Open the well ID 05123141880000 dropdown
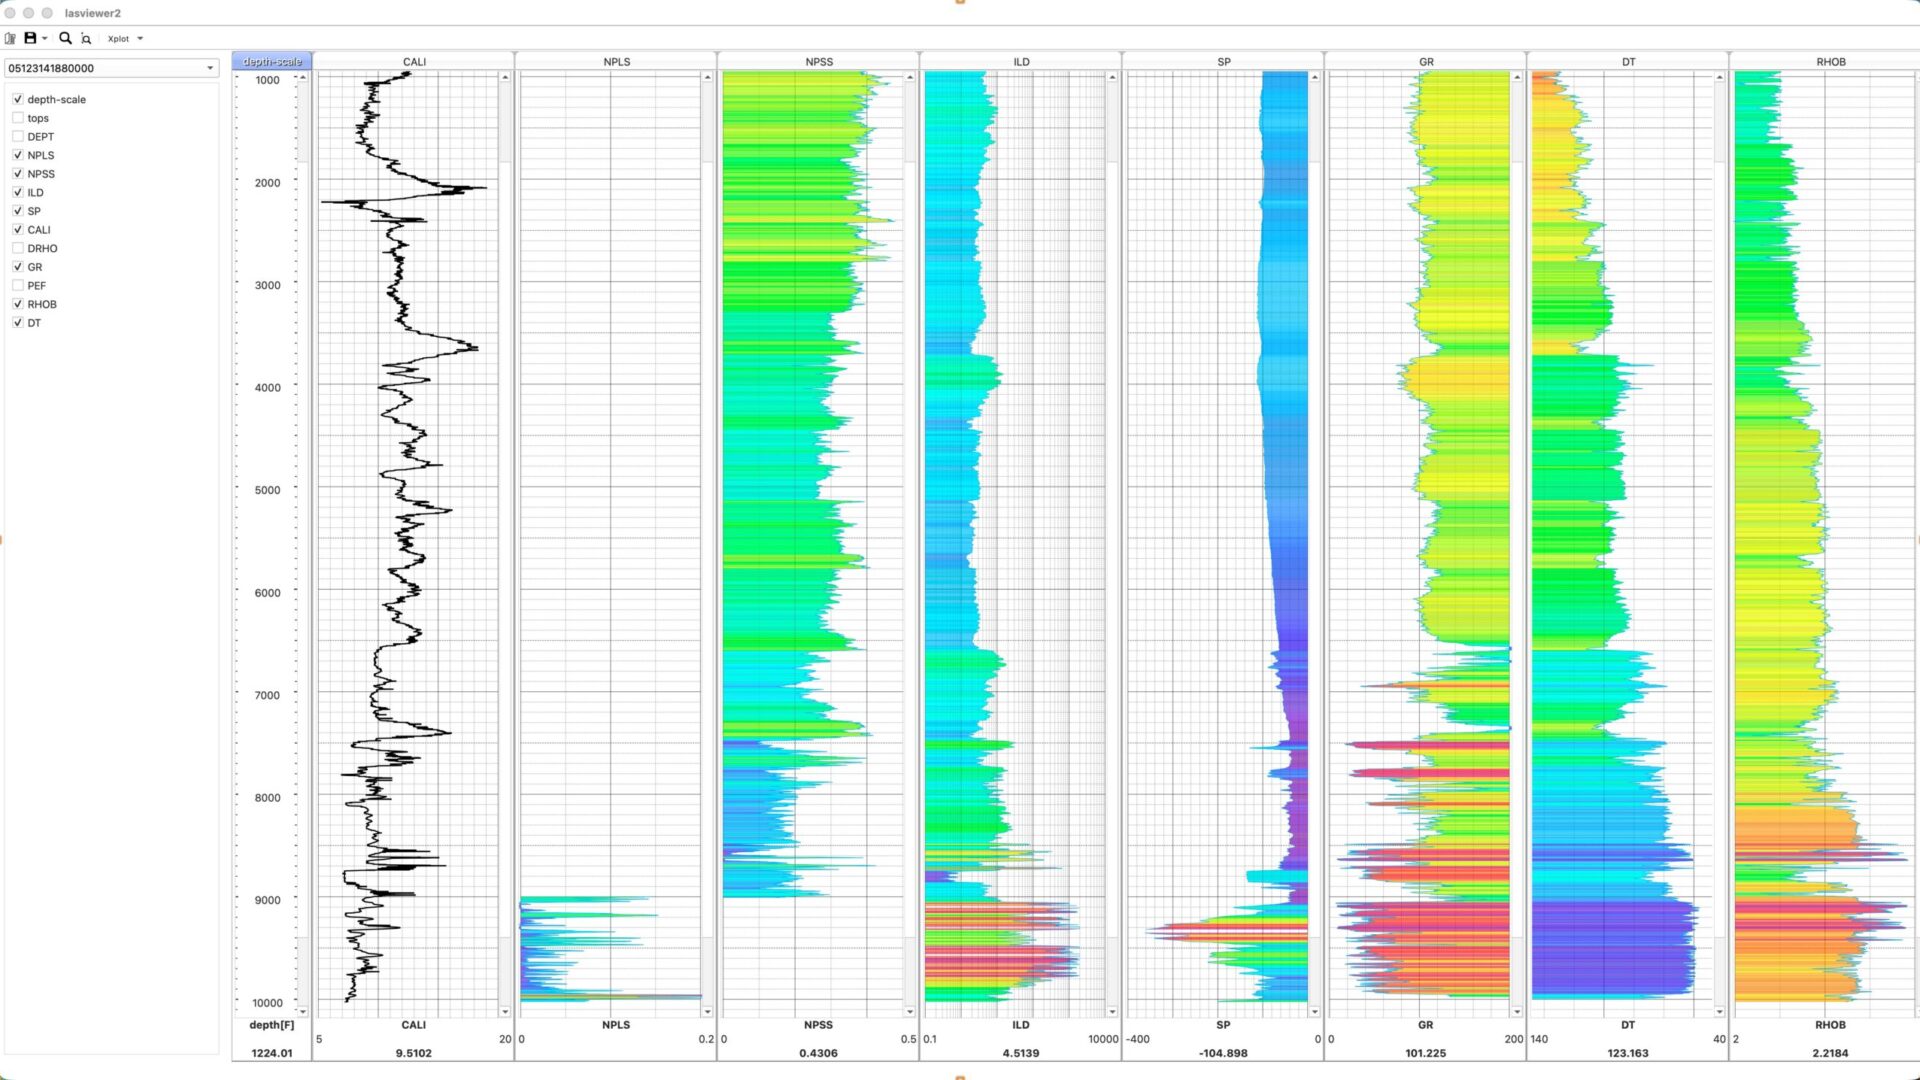1920x1080 pixels. pyautogui.click(x=210, y=68)
